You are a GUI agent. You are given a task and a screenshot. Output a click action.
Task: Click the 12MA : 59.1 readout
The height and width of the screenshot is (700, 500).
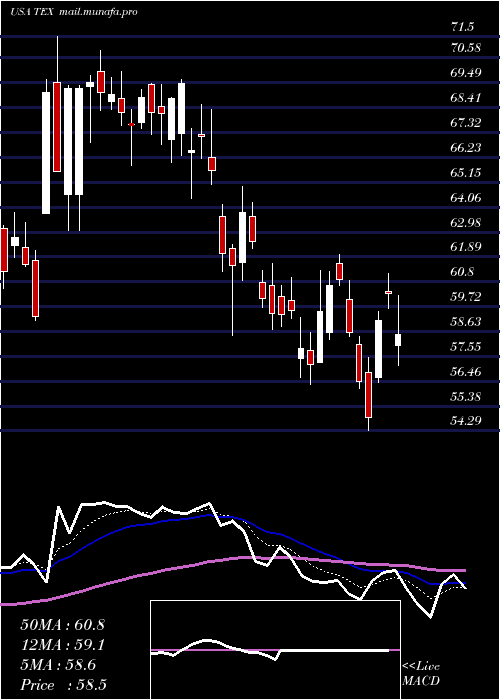click(x=62, y=645)
